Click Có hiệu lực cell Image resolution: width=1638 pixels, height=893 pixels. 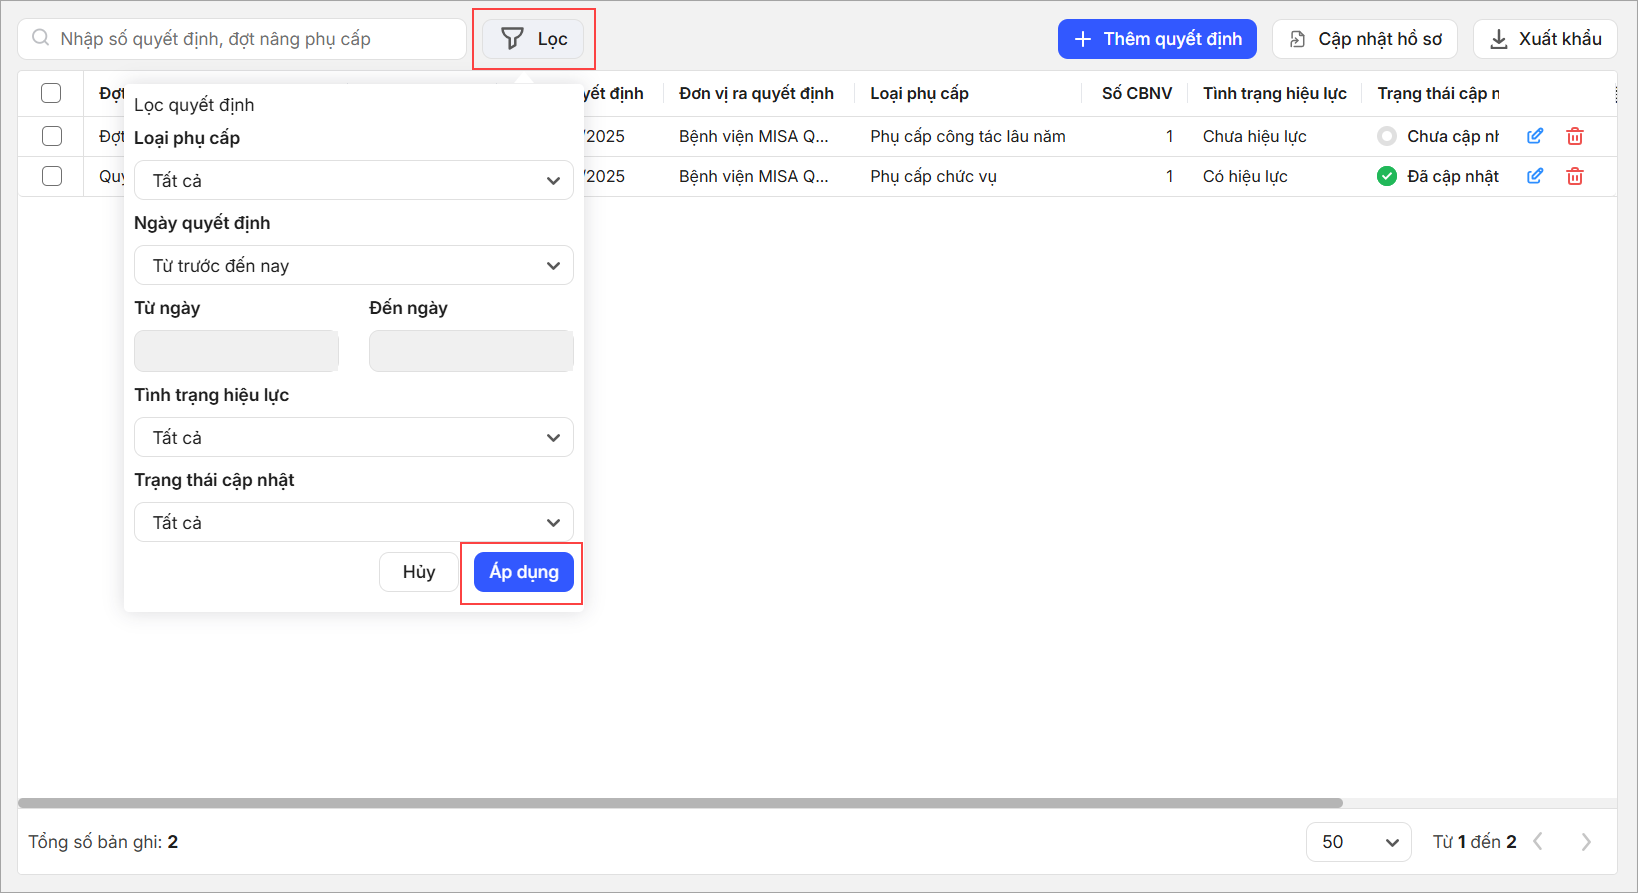[1245, 176]
